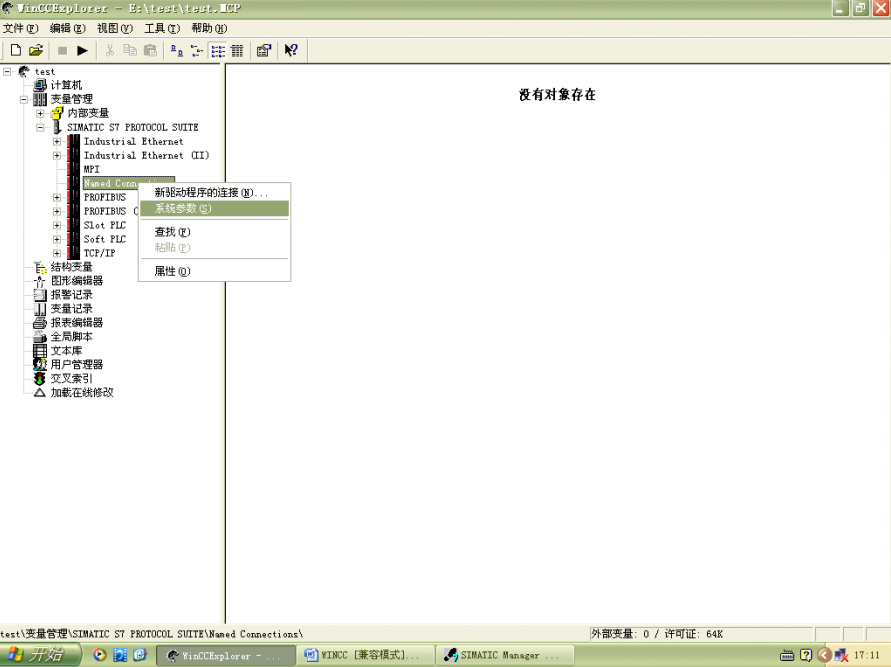This screenshot has height=667, width=891.
Task: Click the 开始 Start button
Action: [40, 655]
